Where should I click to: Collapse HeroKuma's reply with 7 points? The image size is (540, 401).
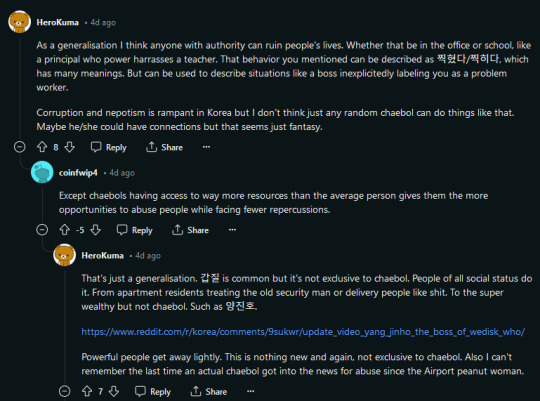(x=64, y=391)
